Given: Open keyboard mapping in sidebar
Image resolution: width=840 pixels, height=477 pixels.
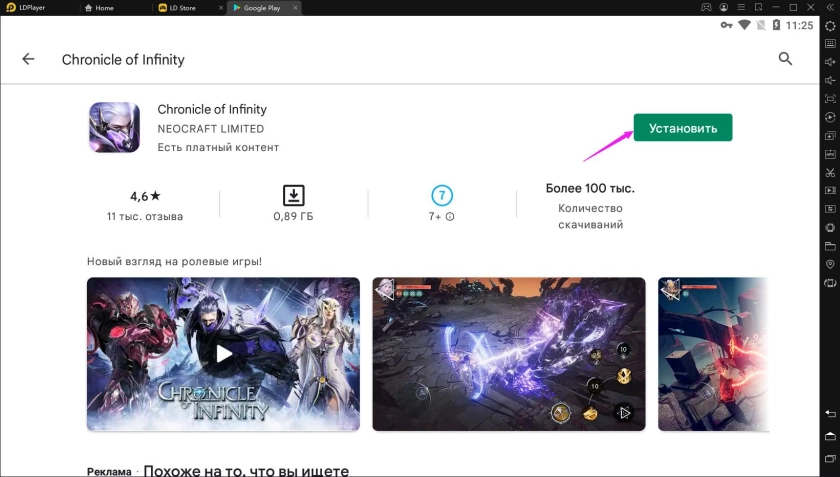Looking at the screenshot, I should (830, 43).
